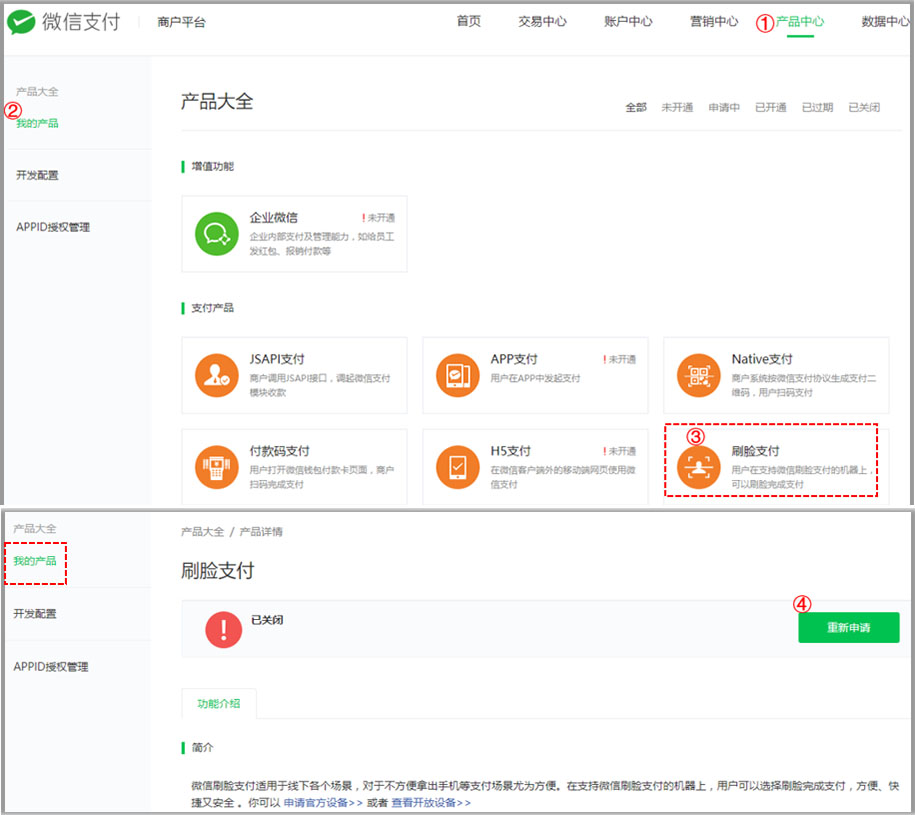Image resolution: width=915 pixels, height=815 pixels.
Task: Click 产品详情 in the breadcrumb
Action: [x=261, y=531]
